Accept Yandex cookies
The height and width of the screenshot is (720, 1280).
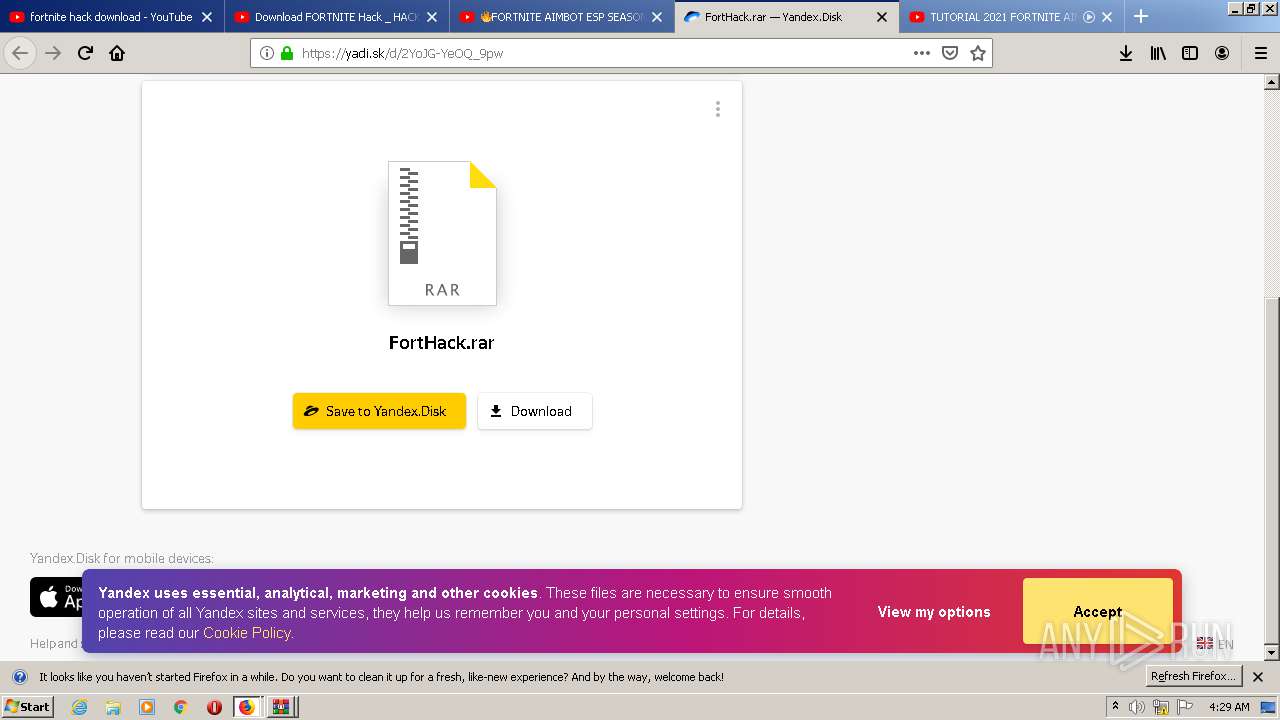click(1097, 611)
